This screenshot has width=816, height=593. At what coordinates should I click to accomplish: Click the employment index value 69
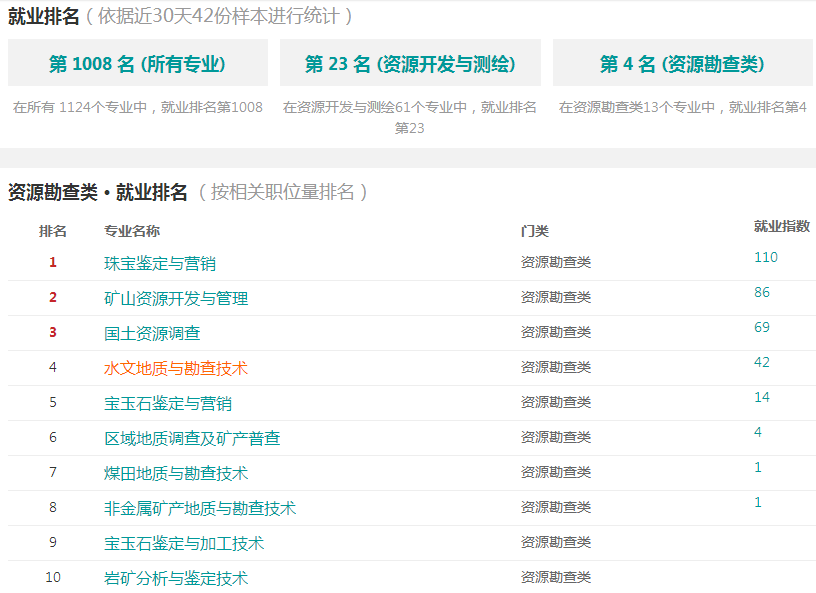click(x=762, y=327)
